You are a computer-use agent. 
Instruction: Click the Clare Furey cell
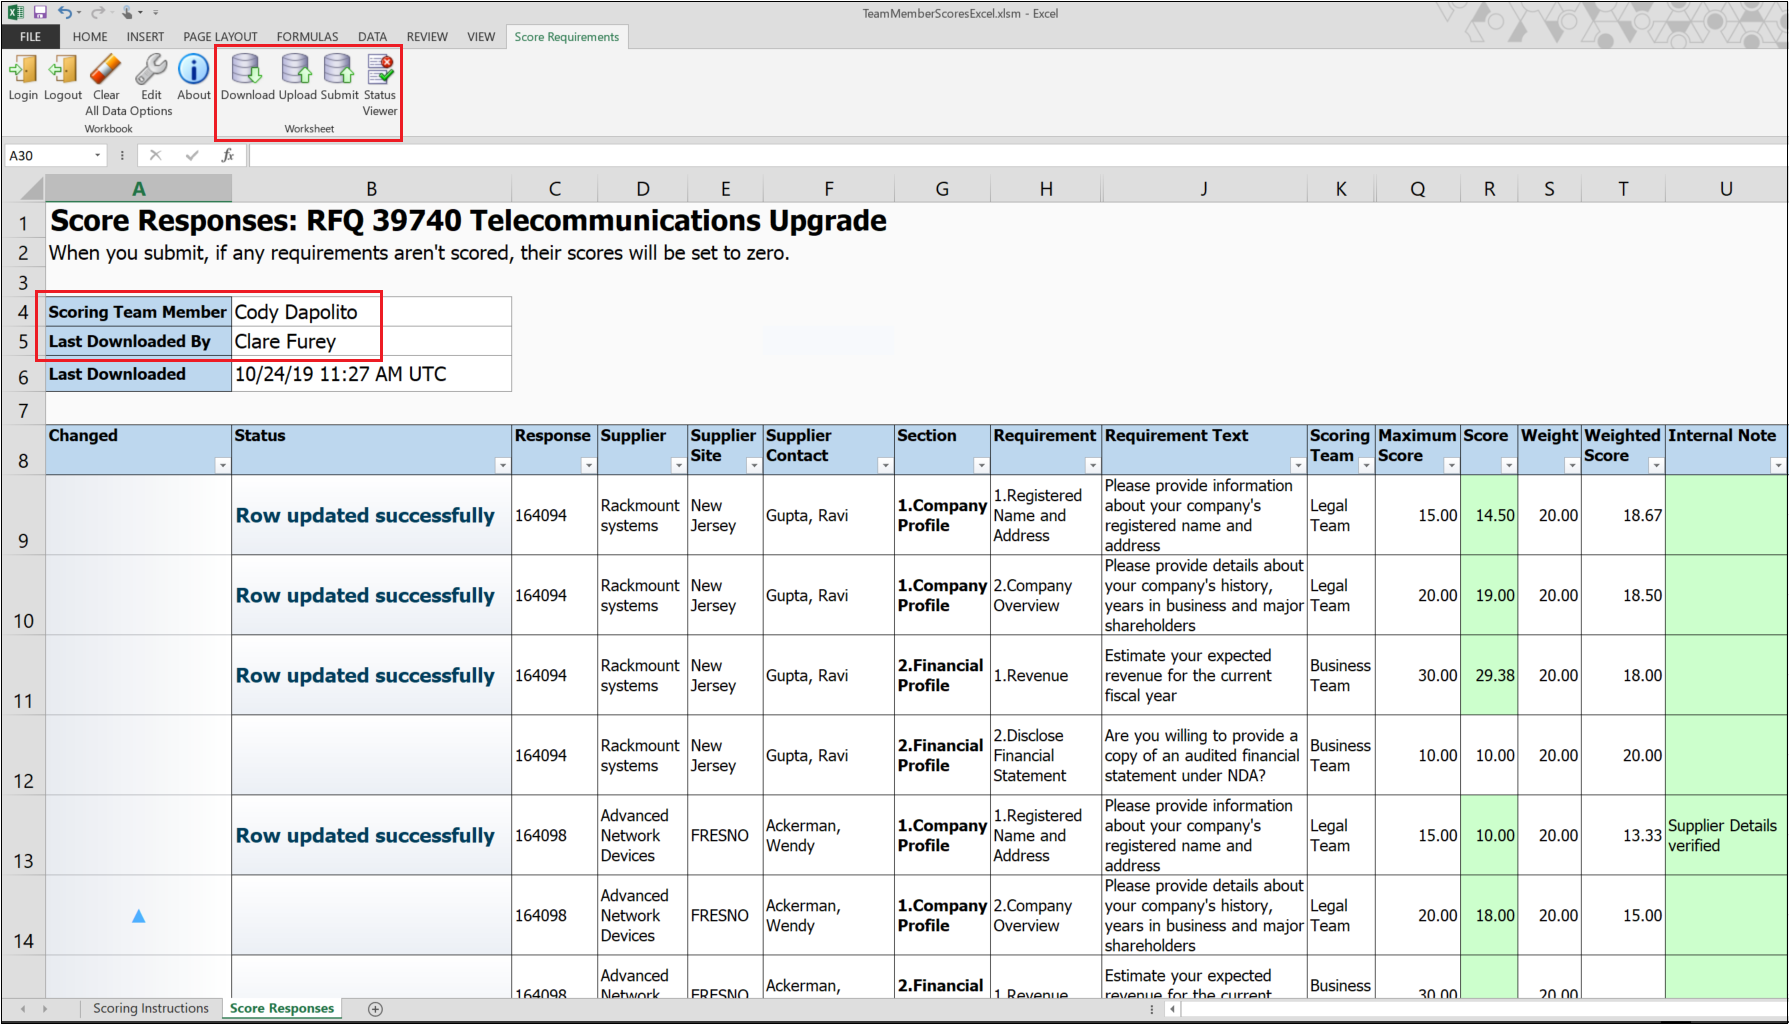371,342
